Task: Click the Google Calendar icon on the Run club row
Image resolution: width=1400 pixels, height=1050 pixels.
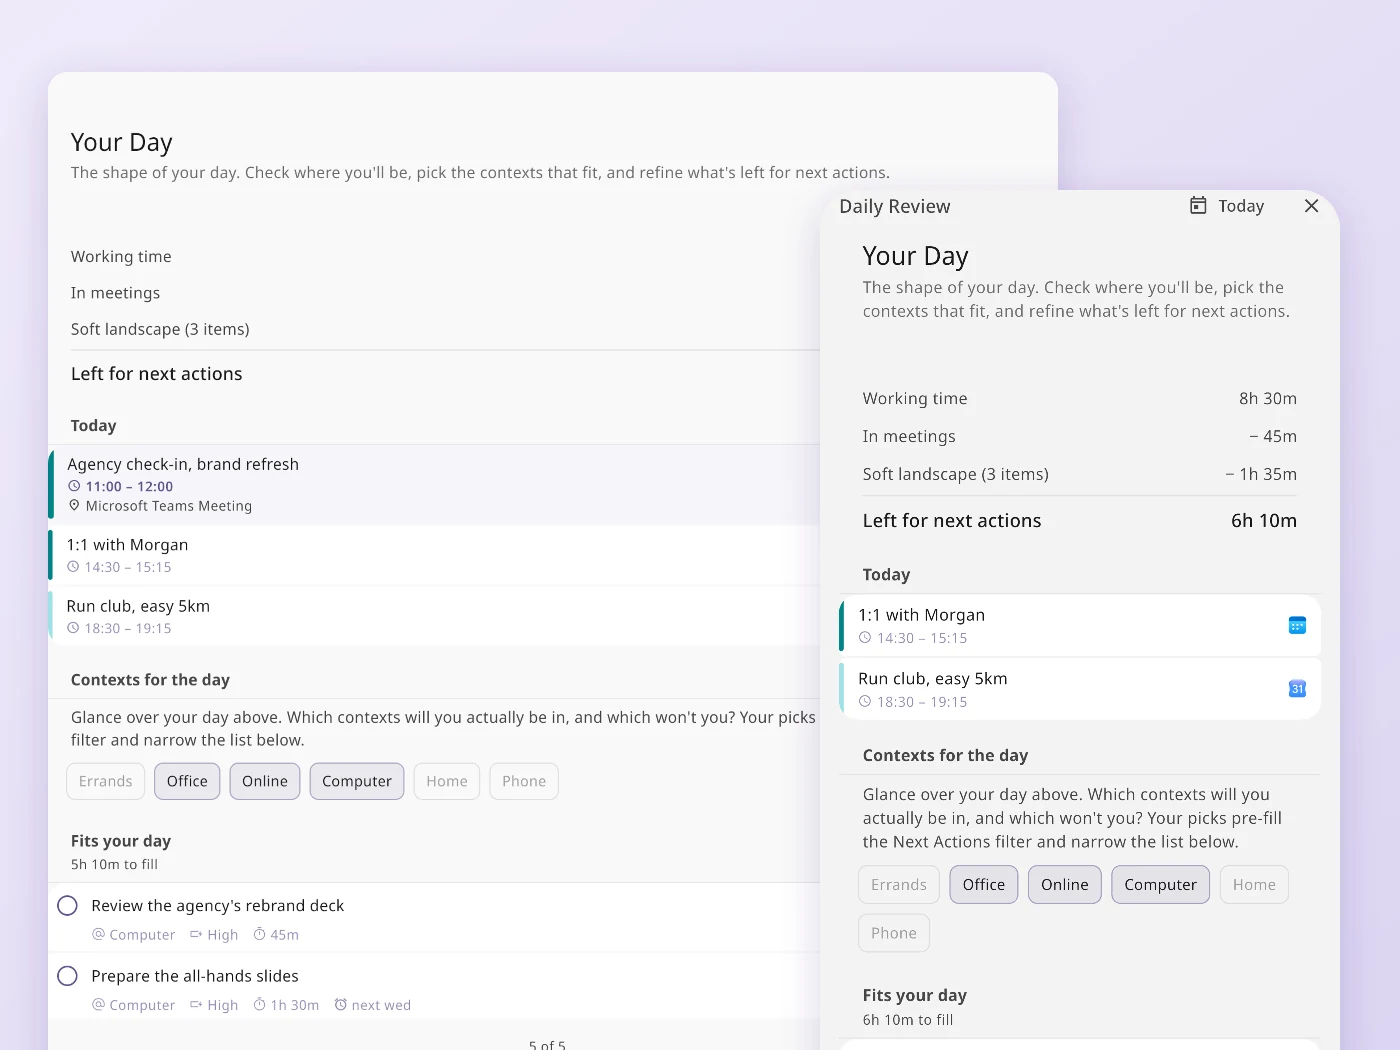Action: click(1297, 688)
